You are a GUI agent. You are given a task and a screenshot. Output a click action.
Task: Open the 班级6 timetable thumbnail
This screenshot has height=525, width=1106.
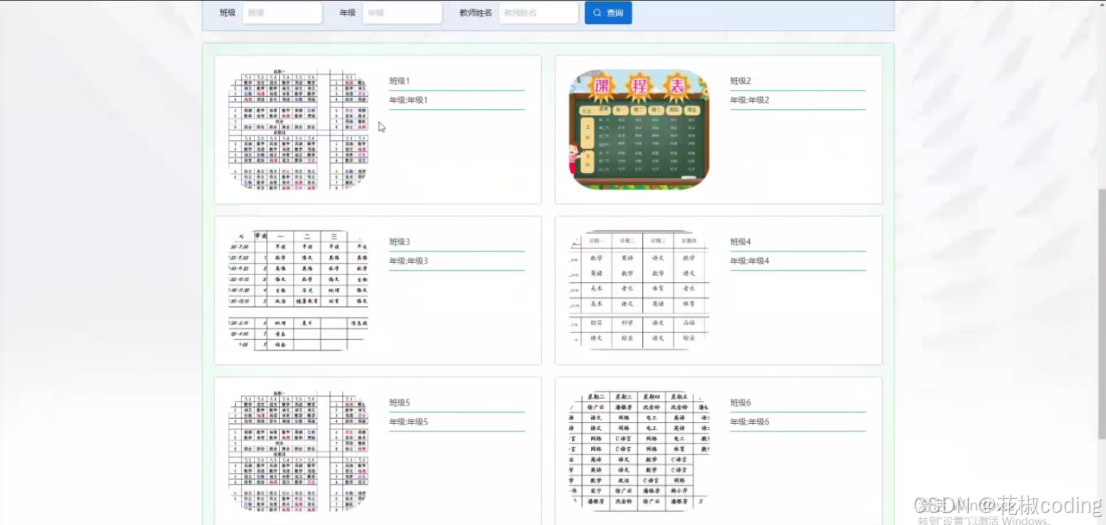point(639,452)
